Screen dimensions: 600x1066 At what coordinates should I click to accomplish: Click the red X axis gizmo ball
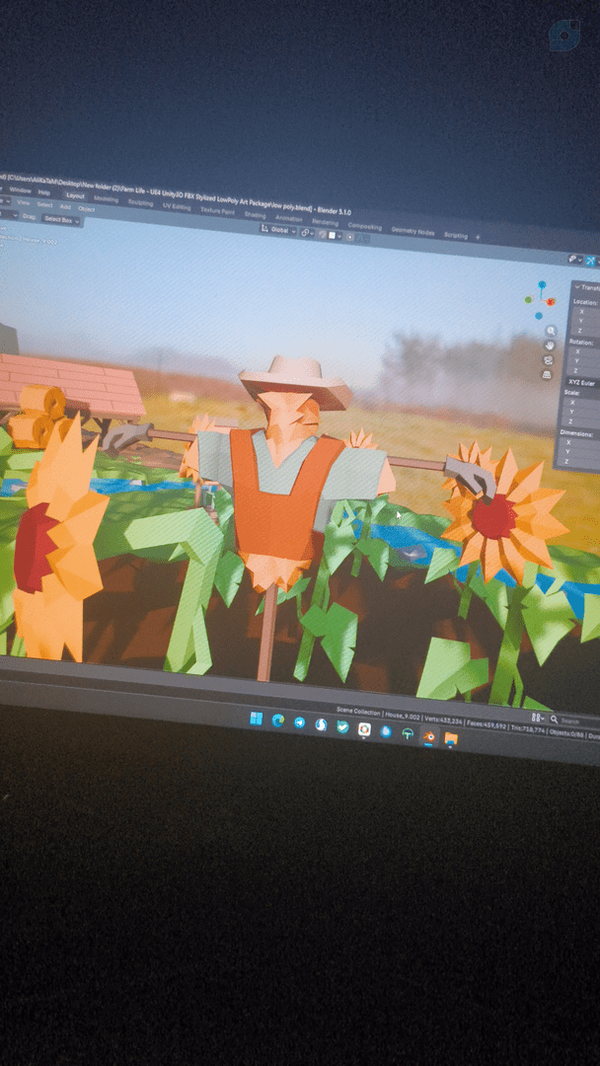(550, 302)
